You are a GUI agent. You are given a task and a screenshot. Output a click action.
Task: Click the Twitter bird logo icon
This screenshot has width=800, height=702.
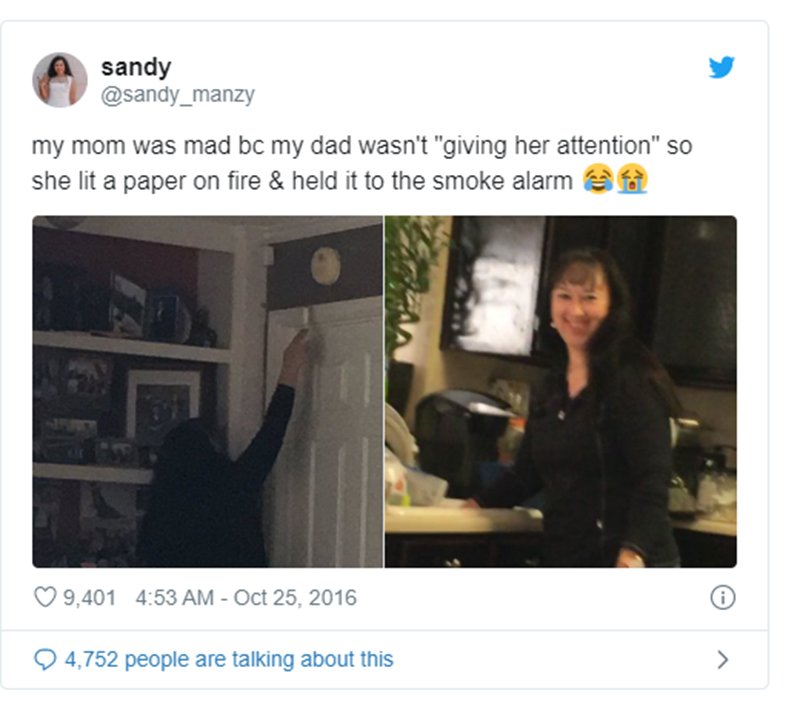click(721, 67)
